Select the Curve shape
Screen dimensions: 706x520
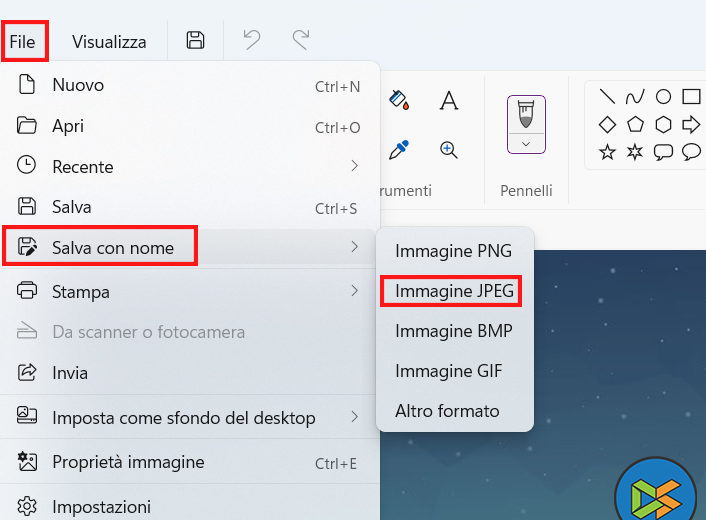click(635, 96)
